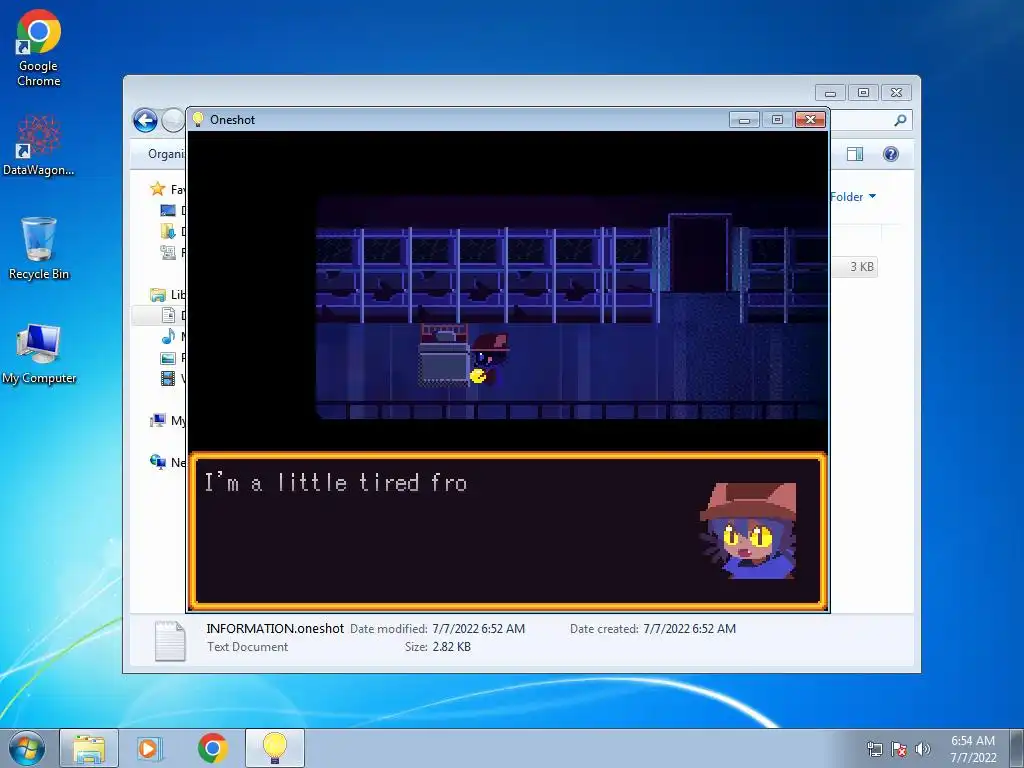Minimize the Oneshot game window
The height and width of the screenshot is (768, 1024).
pos(744,120)
